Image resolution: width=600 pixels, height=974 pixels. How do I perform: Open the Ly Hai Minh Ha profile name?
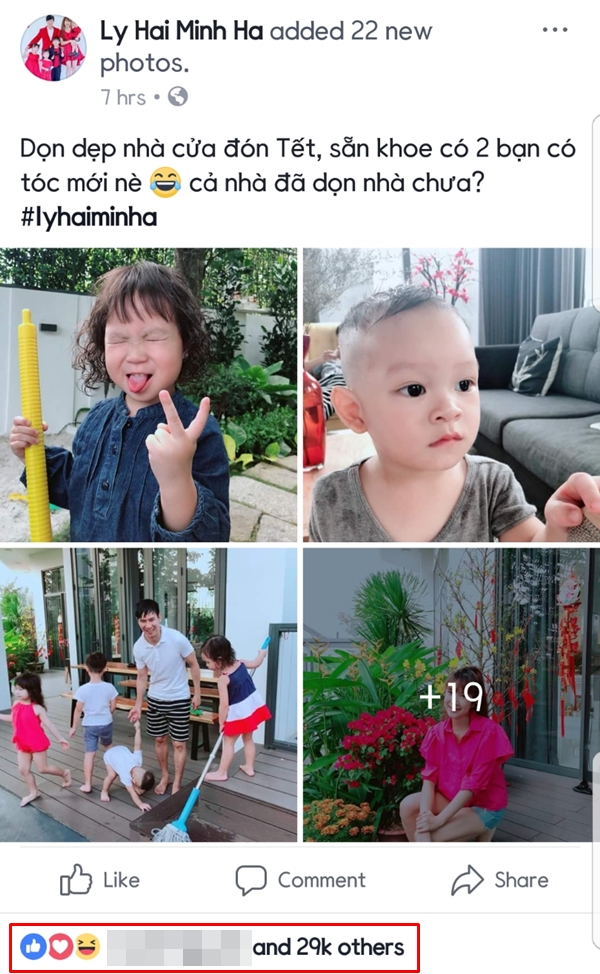pyautogui.click(x=182, y=30)
